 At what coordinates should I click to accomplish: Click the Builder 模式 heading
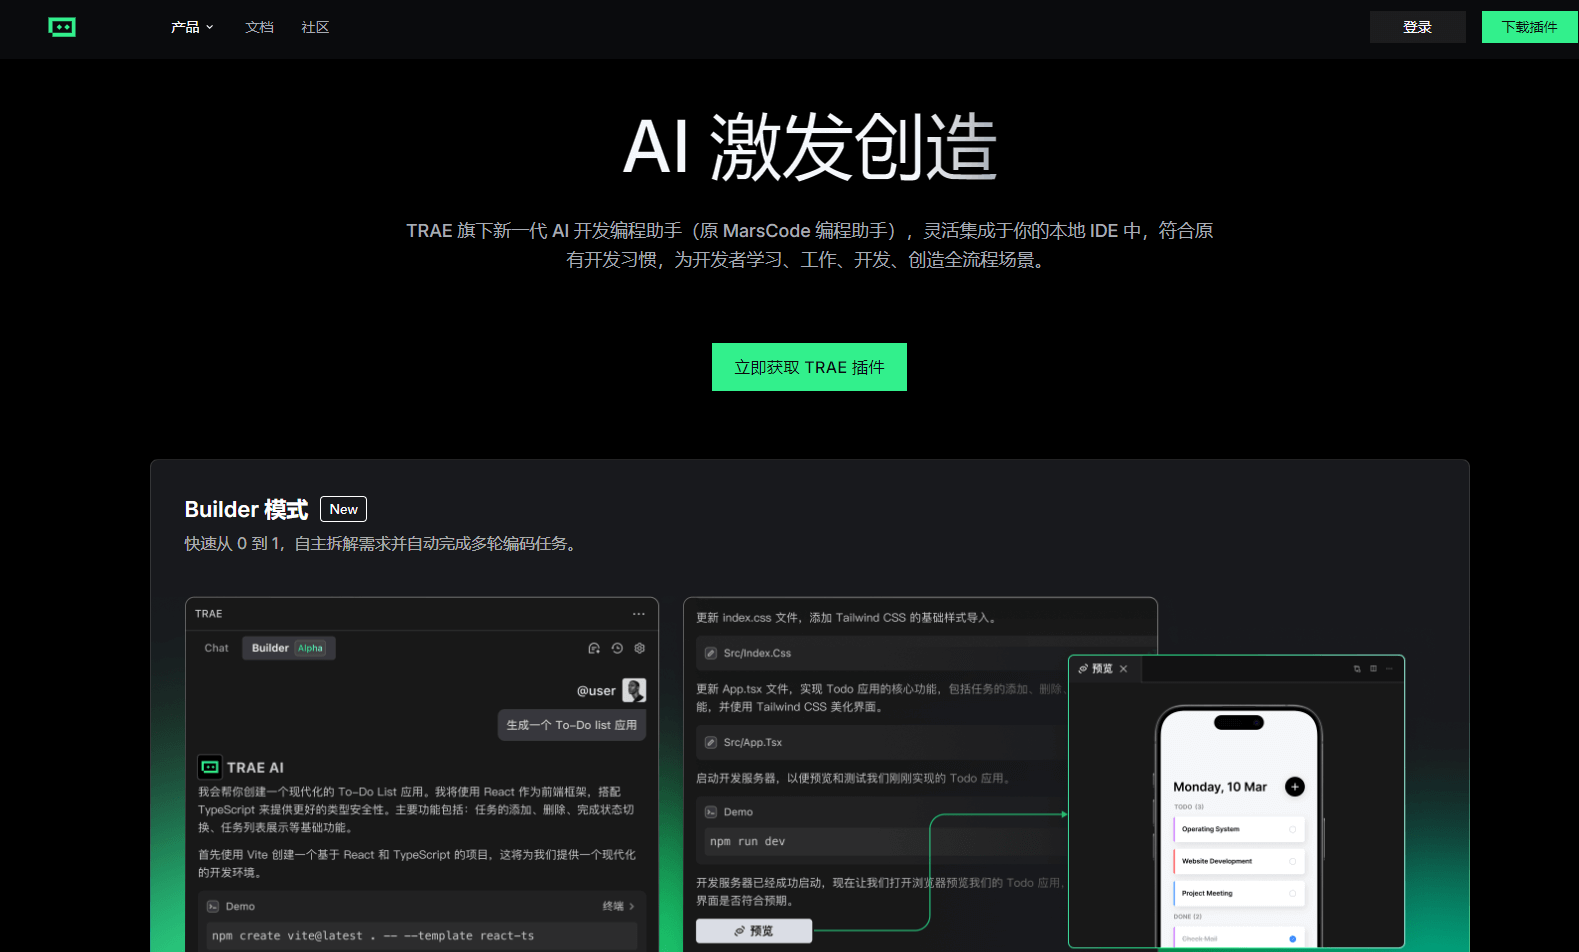click(246, 509)
